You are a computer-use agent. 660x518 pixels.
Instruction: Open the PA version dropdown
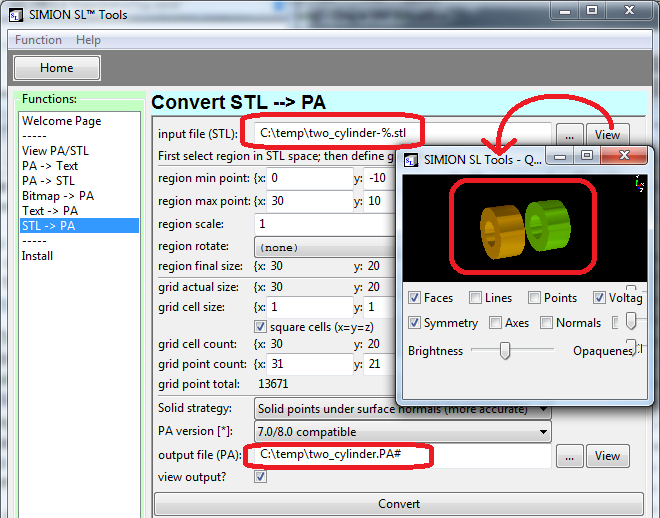tap(402, 432)
